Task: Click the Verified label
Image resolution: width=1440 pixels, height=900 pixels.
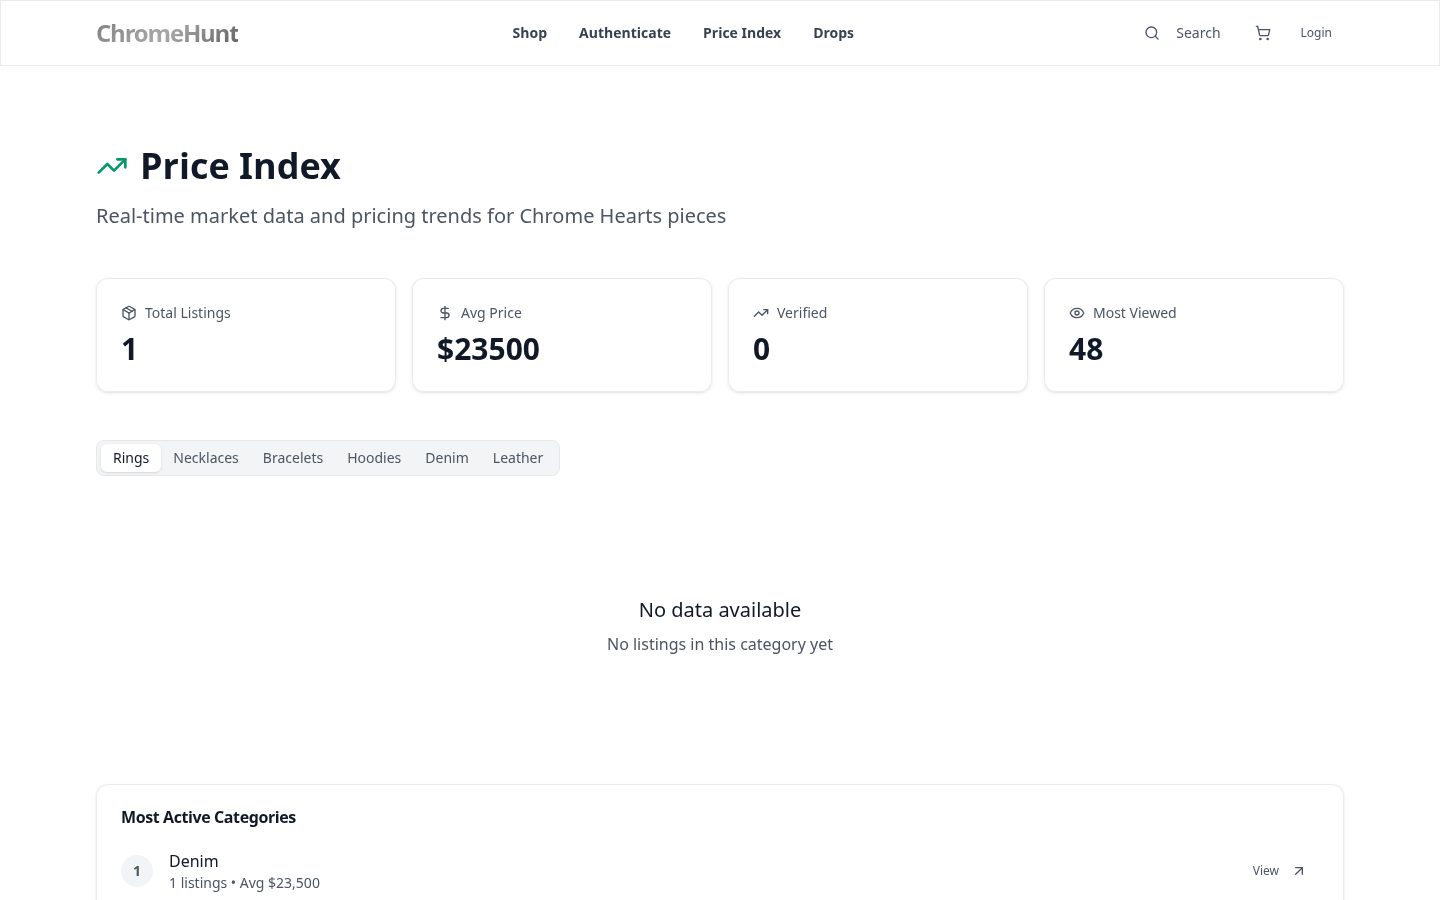Action: coord(802,313)
